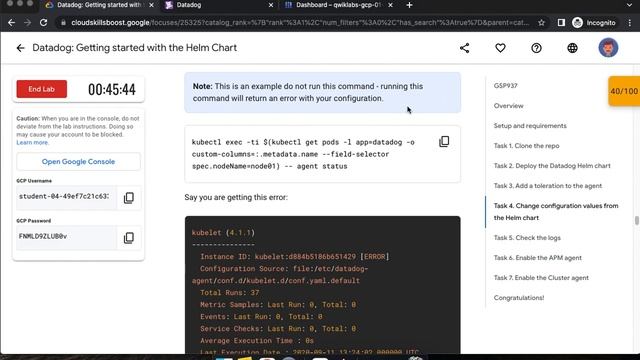Go to Task 5. Check the logs

(x=527, y=238)
